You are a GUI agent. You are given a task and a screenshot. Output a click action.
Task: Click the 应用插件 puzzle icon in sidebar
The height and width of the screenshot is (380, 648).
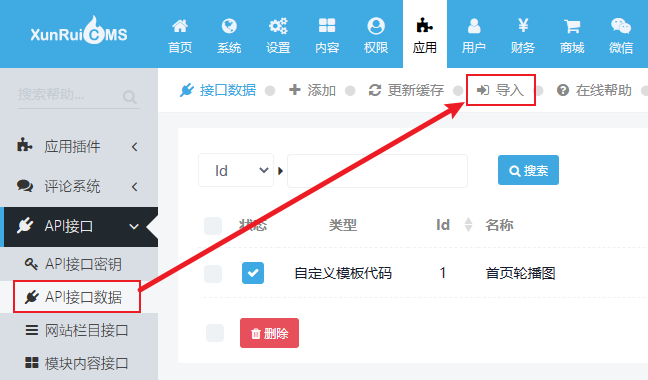pyautogui.click(x=24, y=145)
